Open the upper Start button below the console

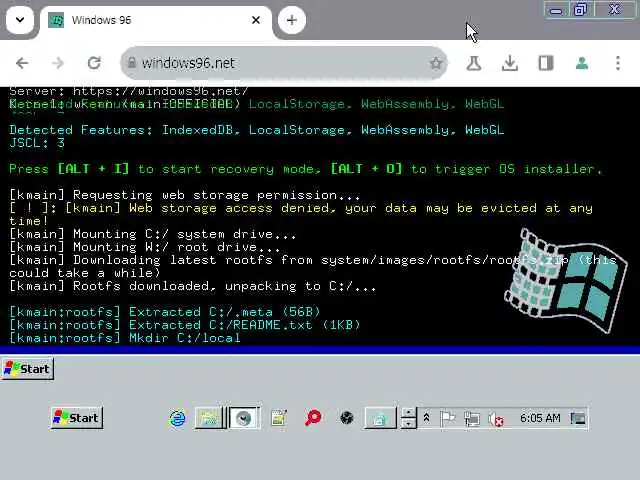pos(27,369)
